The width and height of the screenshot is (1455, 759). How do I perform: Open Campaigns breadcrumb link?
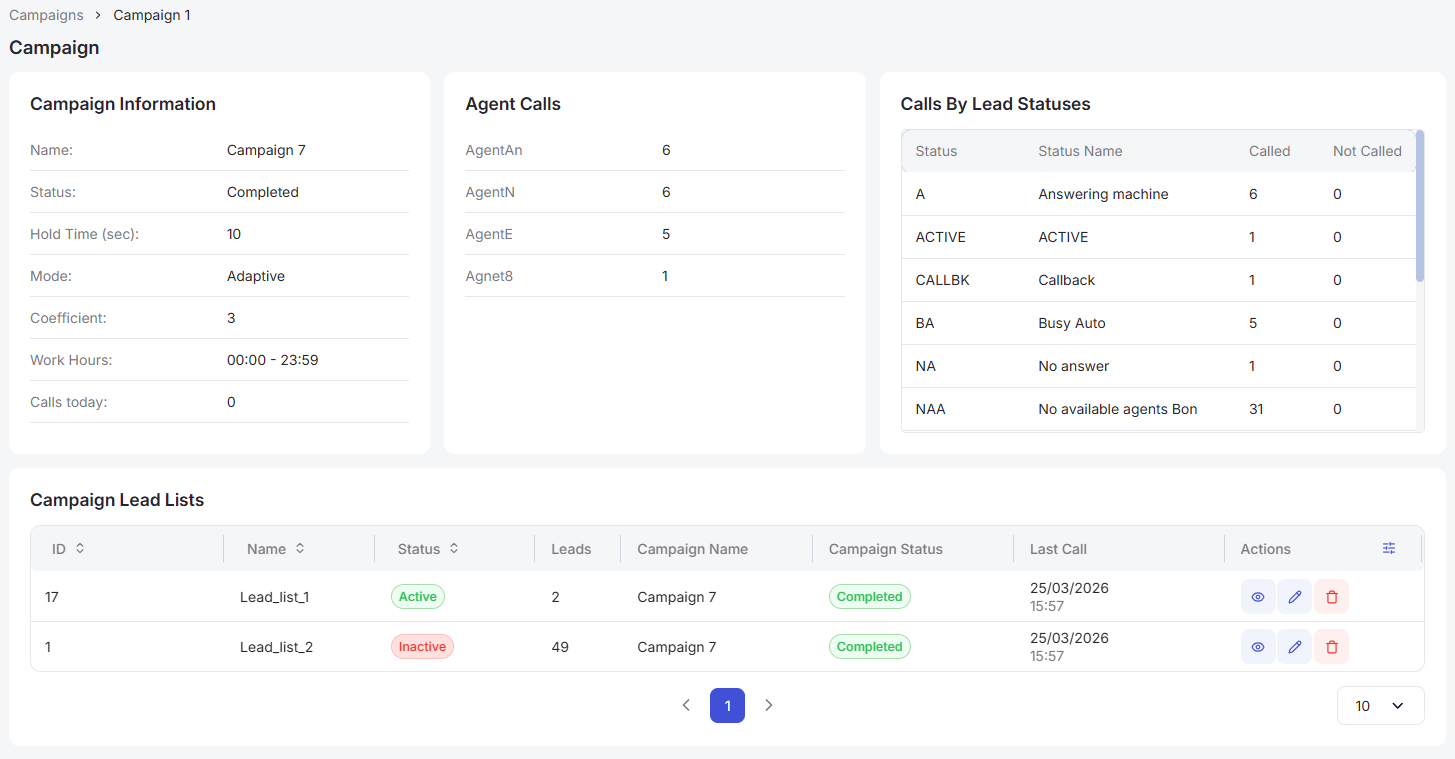(x=46, y=15)
